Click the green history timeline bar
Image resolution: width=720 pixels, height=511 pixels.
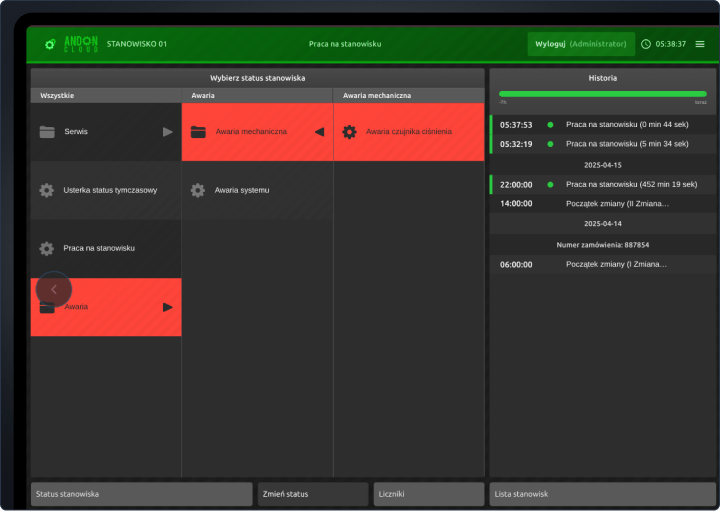point(602,94)
